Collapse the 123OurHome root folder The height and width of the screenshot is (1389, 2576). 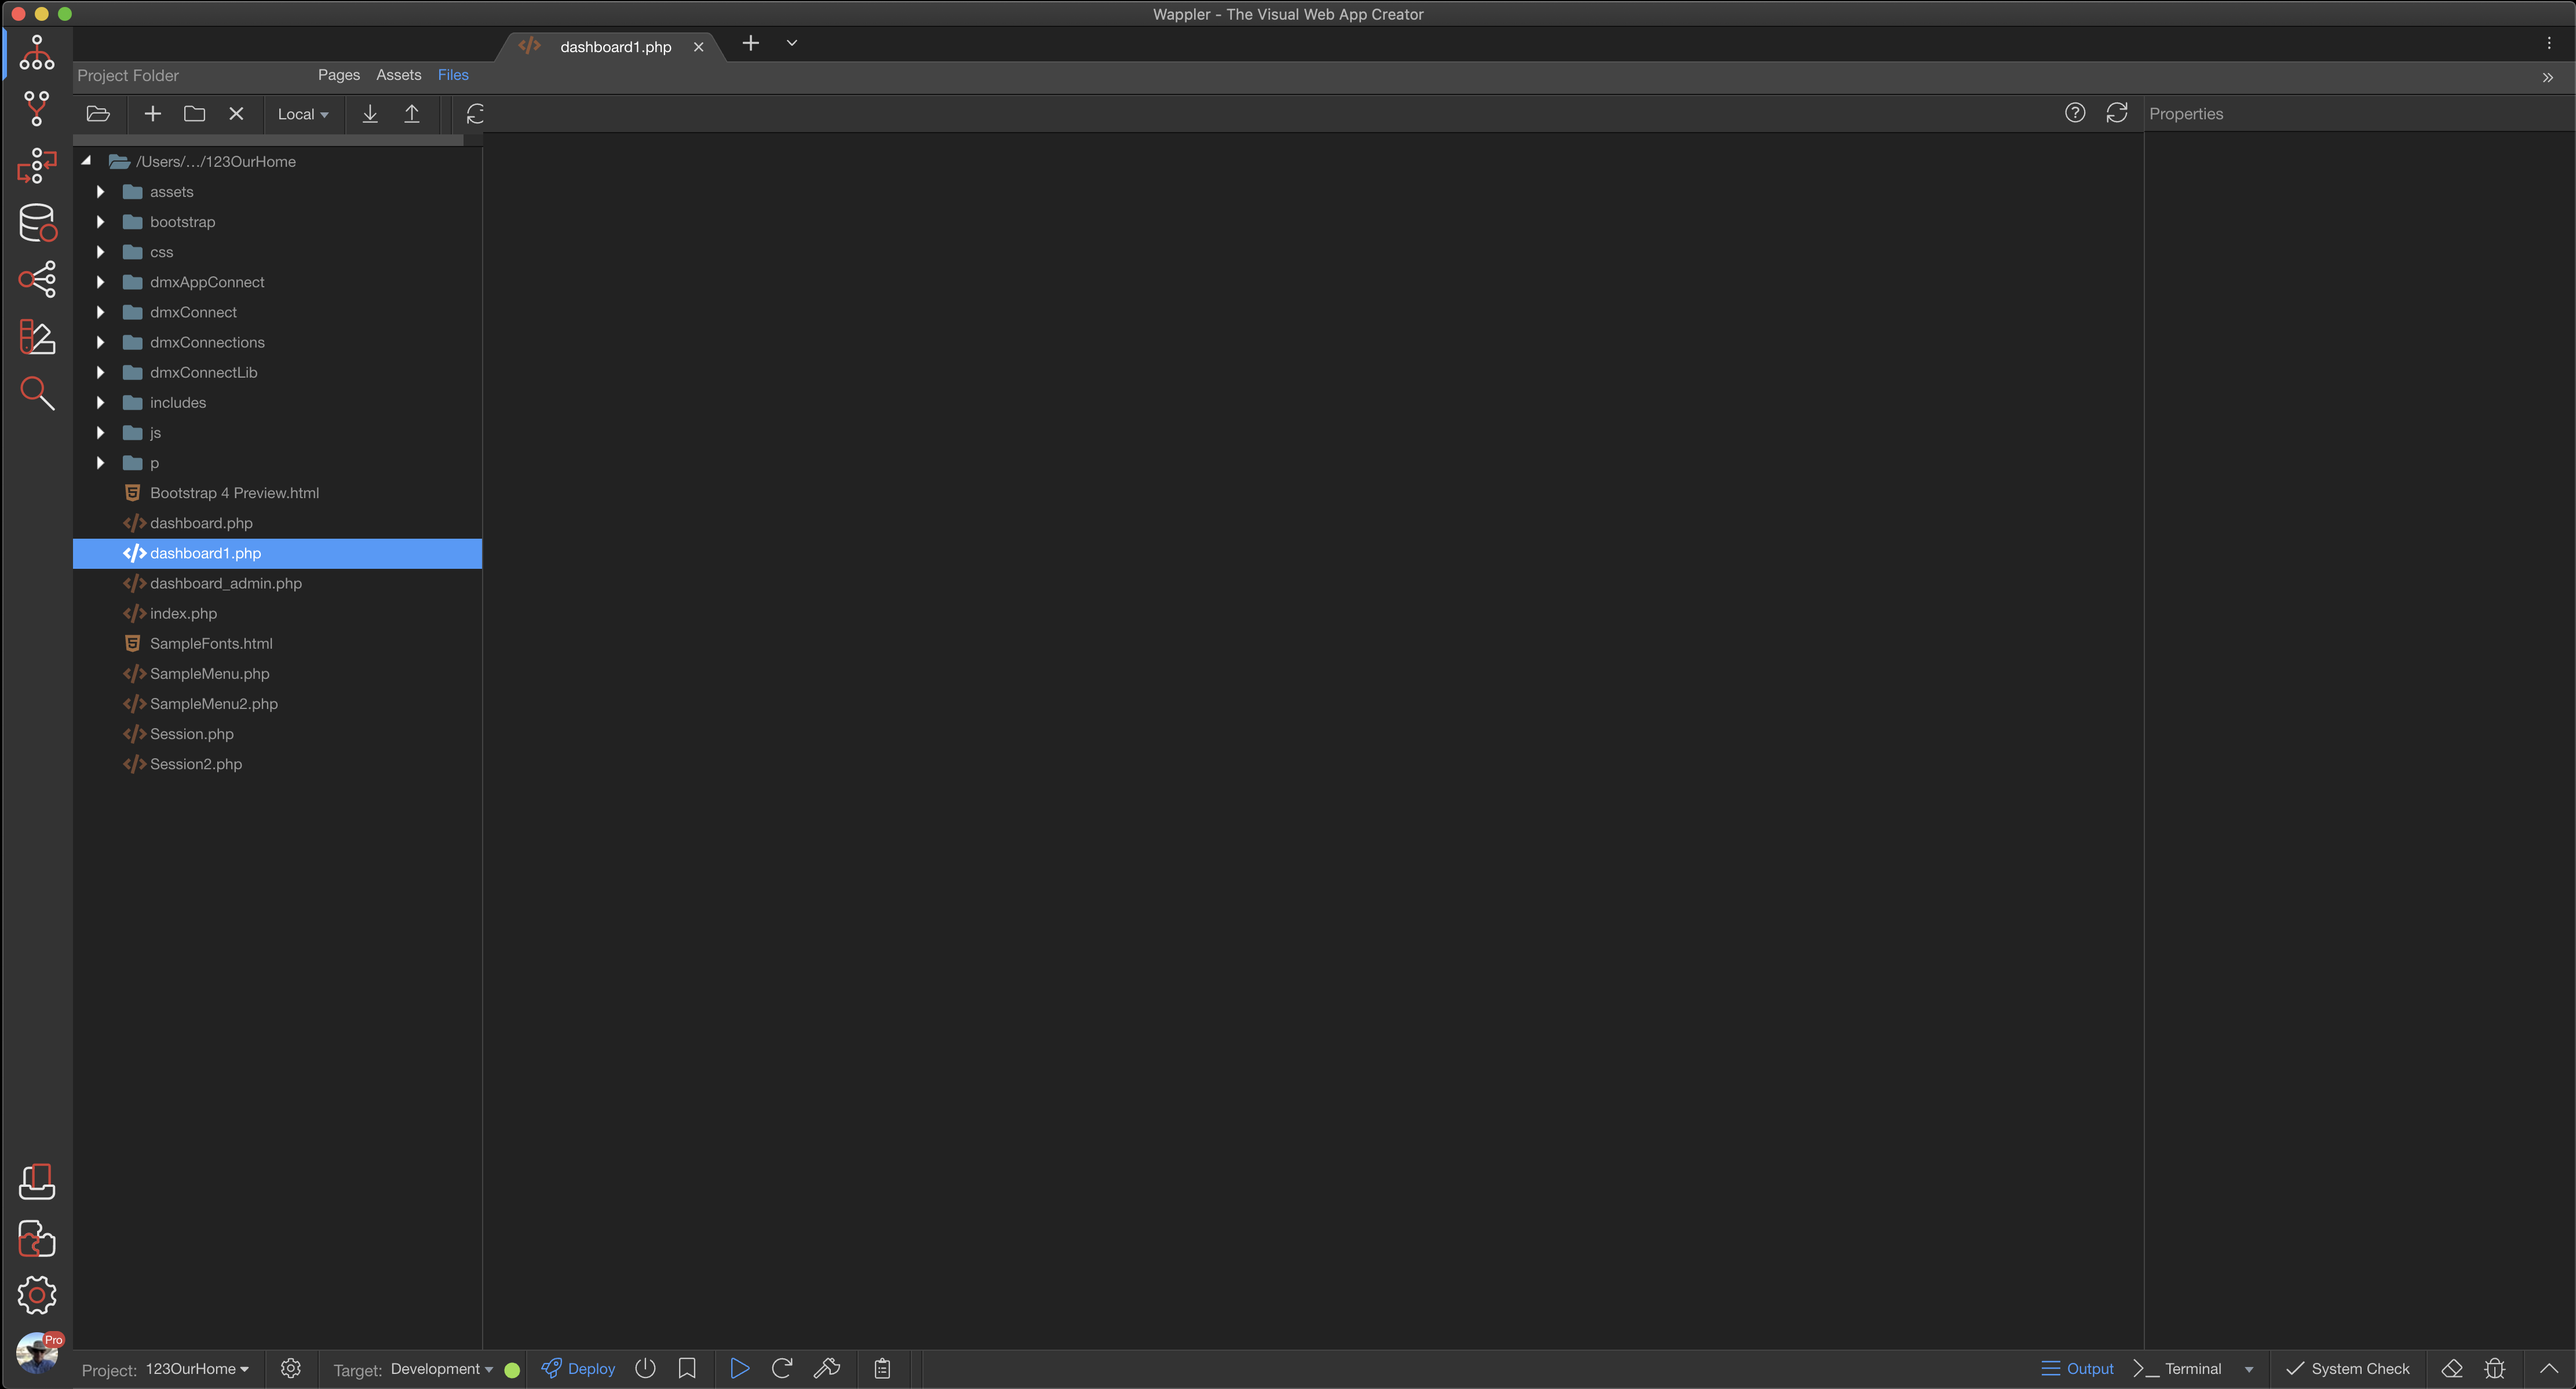[x=87, y=160]
